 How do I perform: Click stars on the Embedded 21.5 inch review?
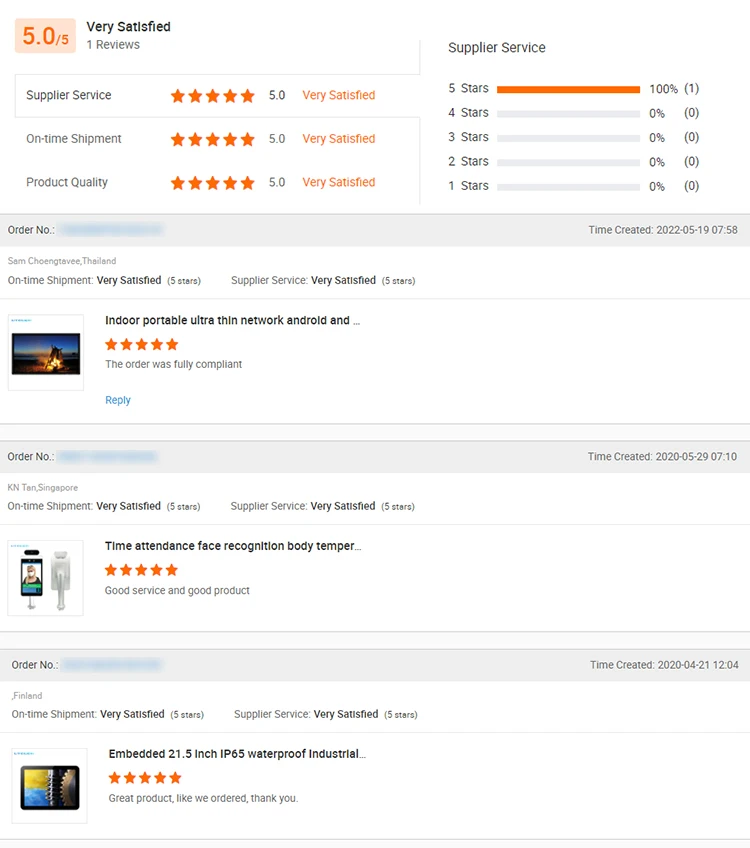tap(145, 777)
